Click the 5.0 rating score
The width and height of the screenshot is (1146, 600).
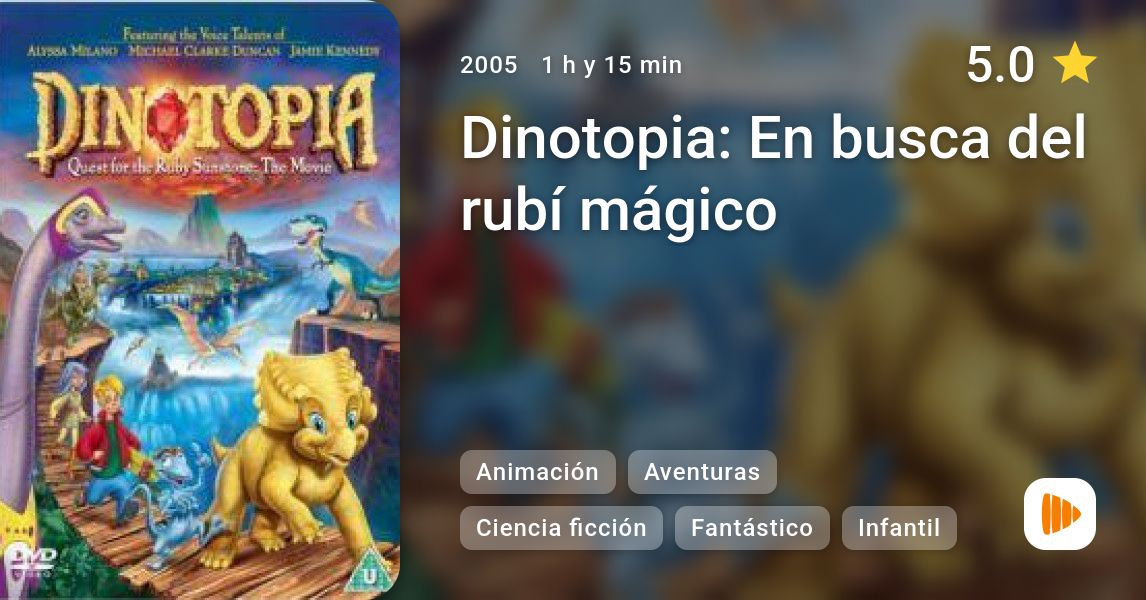click(1000, 64)
